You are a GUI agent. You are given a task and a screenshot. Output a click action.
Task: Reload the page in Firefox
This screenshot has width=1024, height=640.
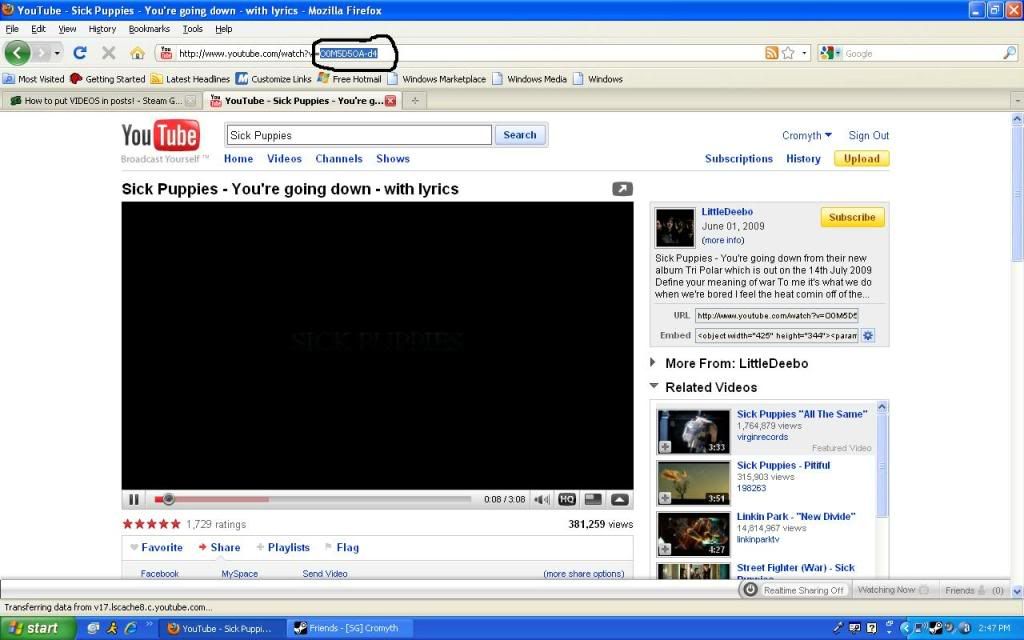click(x=80, y=53)
